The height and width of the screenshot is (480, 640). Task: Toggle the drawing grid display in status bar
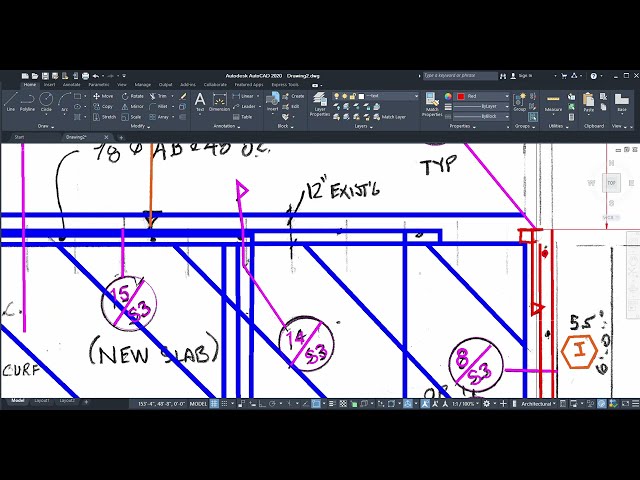click(214, 404)
